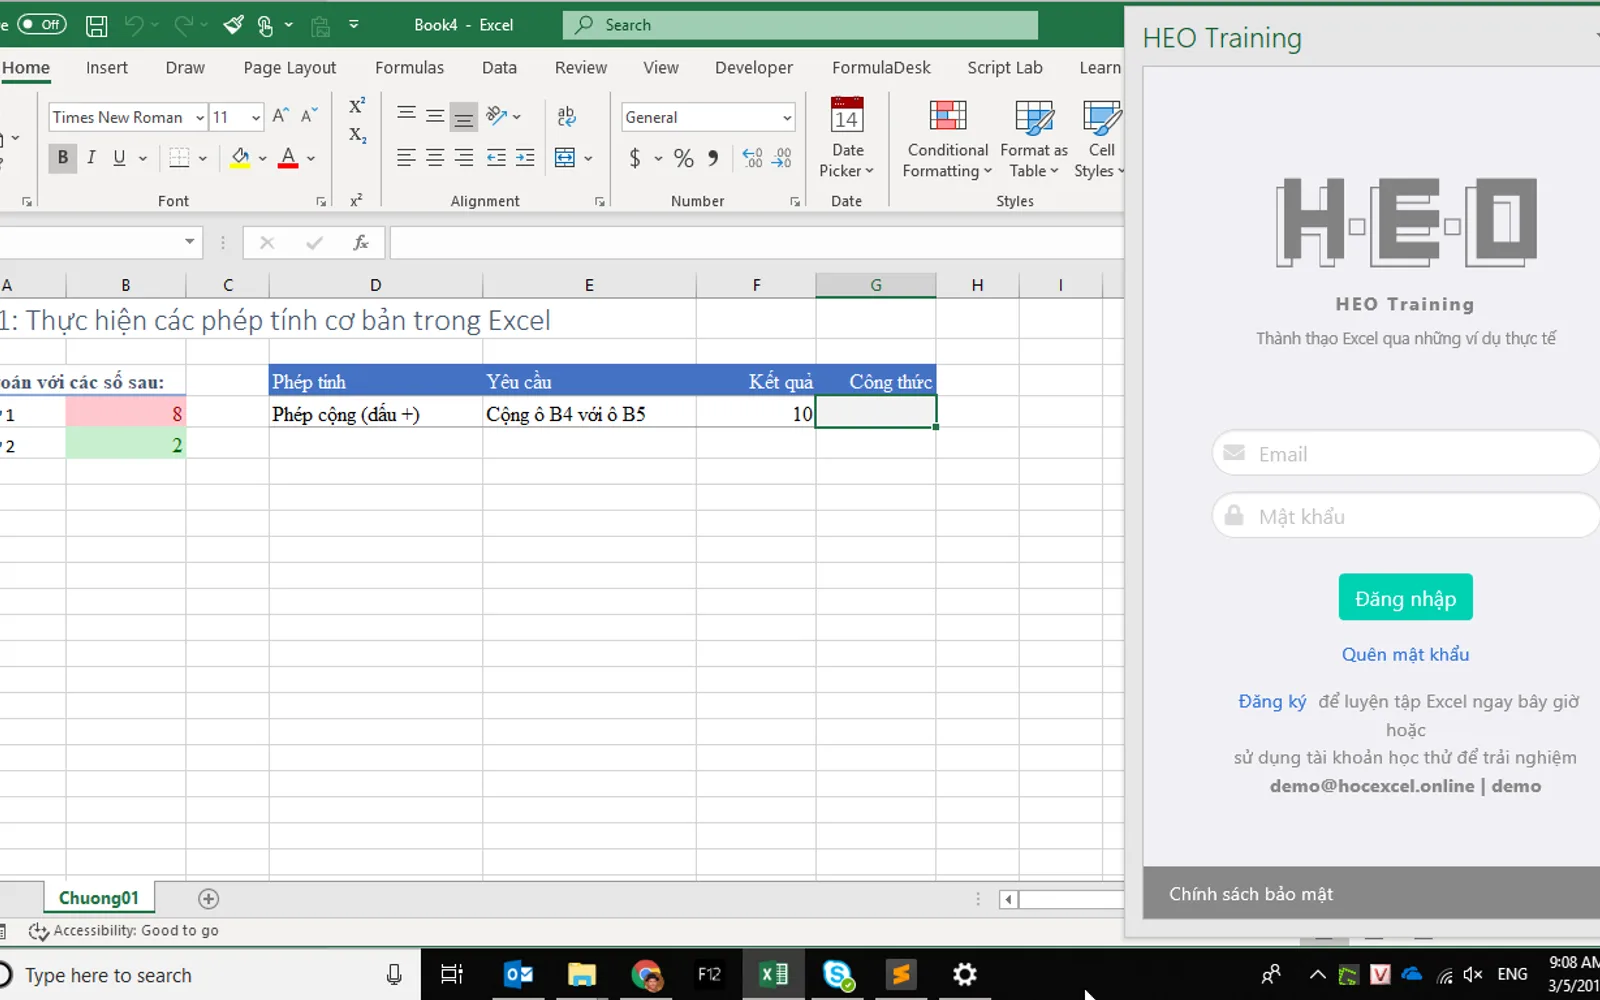
Task: Apply comma style format
Action: tap(713, 158)
